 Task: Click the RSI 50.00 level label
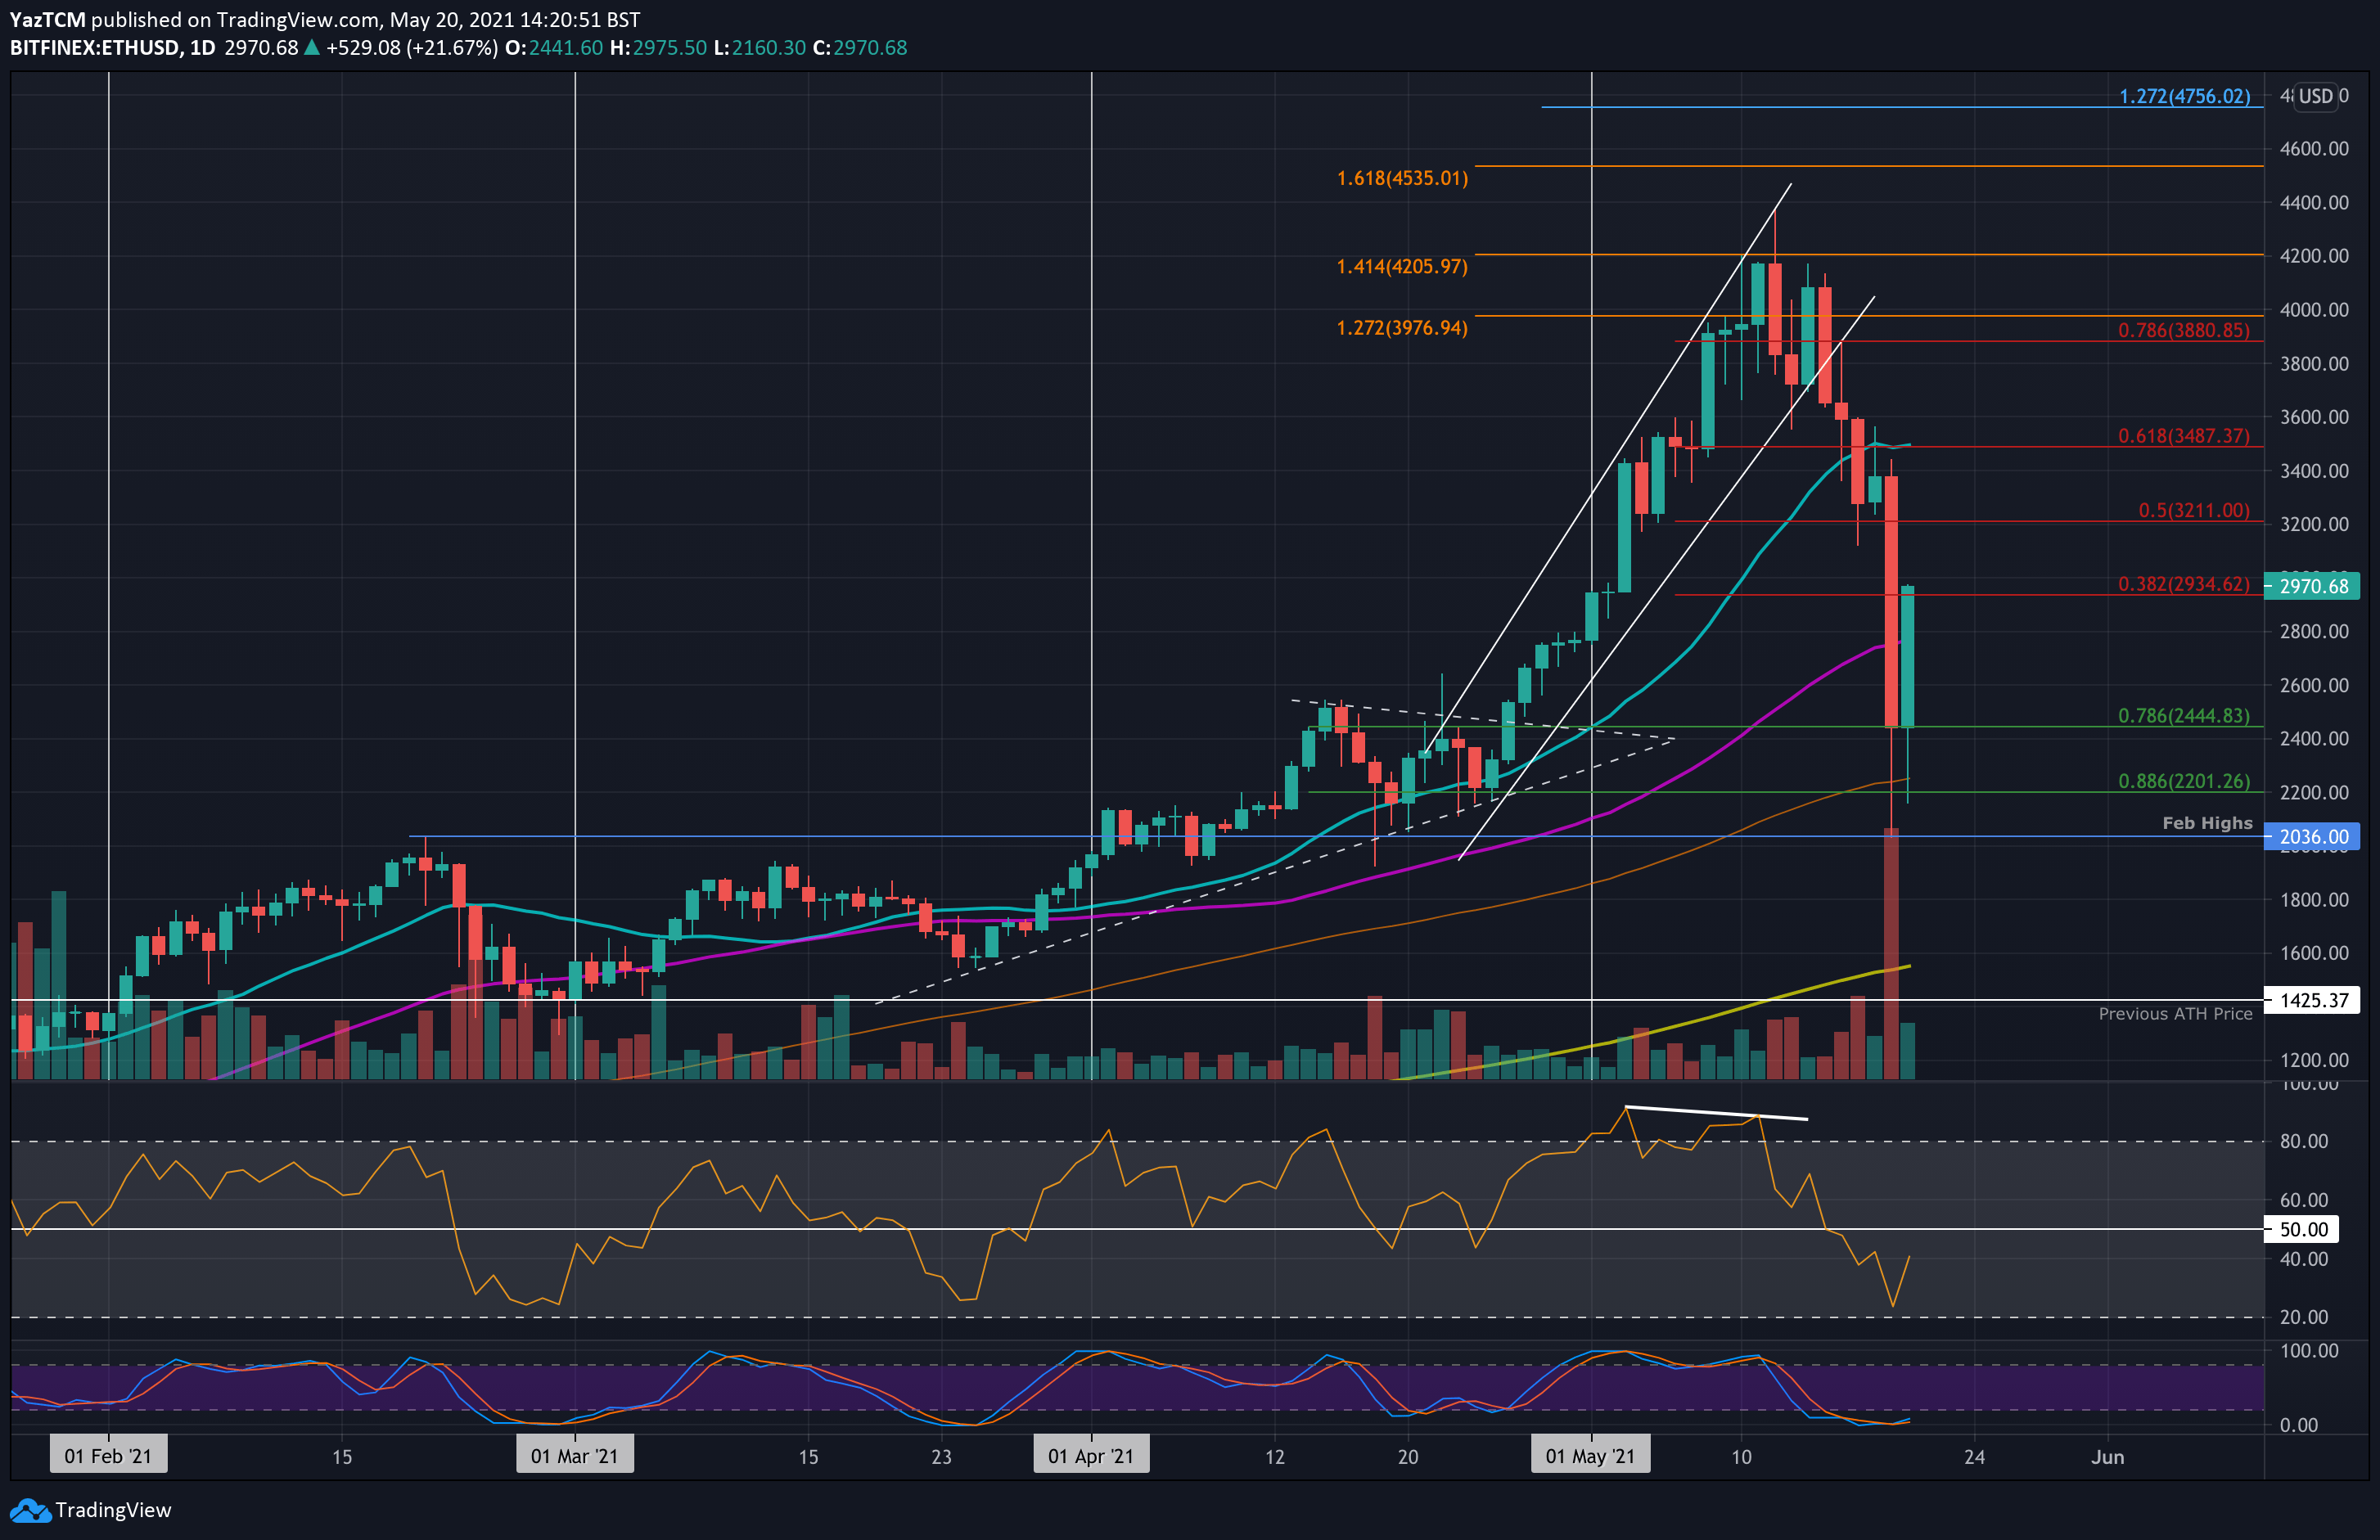pos(2303,1229)
